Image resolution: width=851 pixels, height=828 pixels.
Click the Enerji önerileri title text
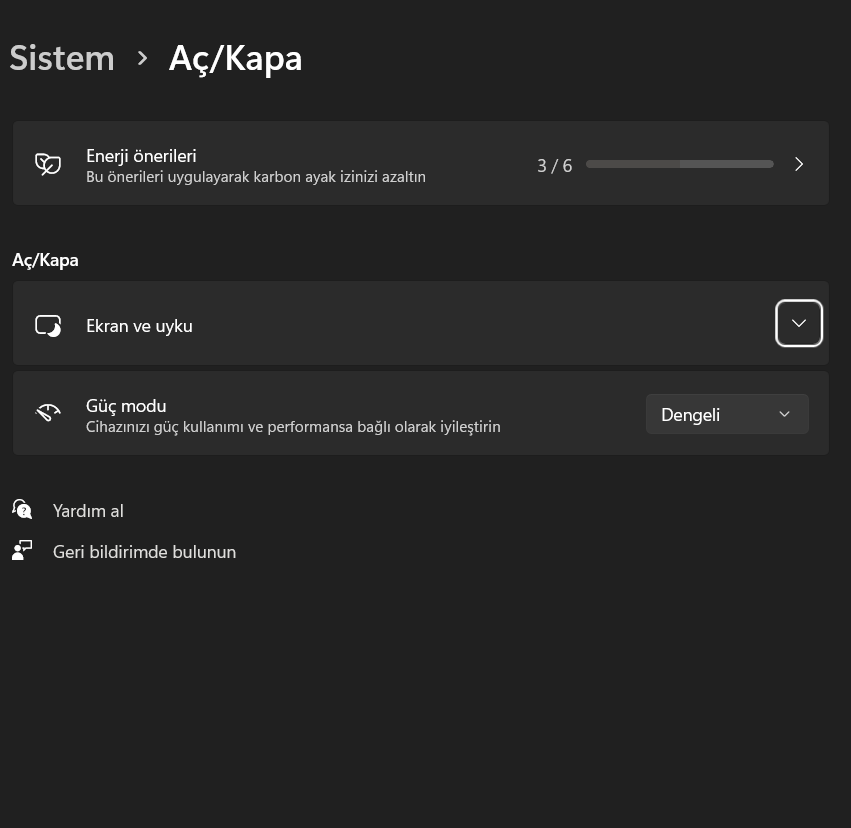[141, 156]
